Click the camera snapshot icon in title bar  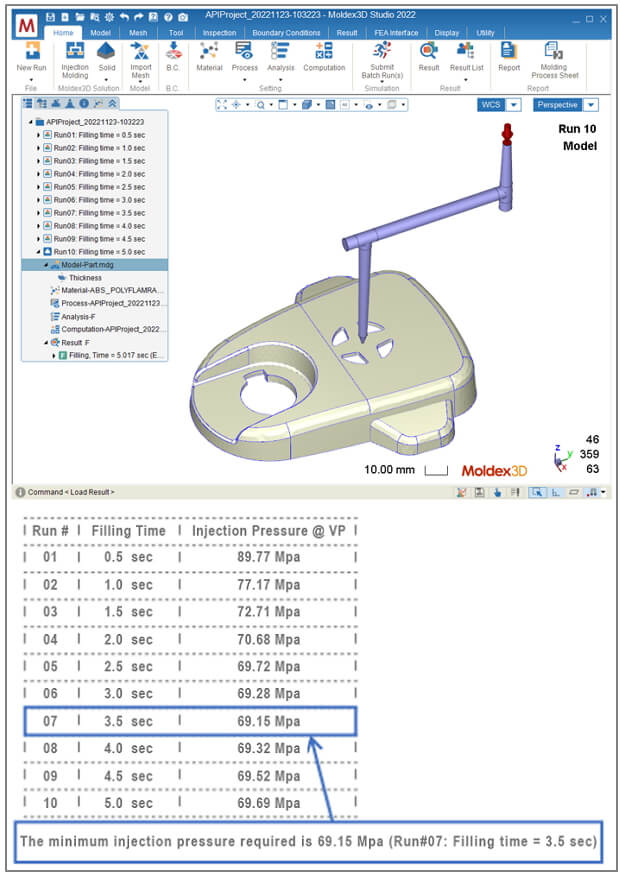coord(183,17)
